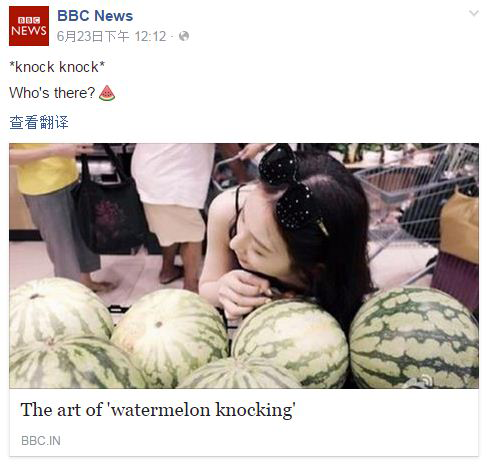This screenshot has width=489, height=466.
Task: Click the BBC.IN source domain
Action: (x=41, y=441)
